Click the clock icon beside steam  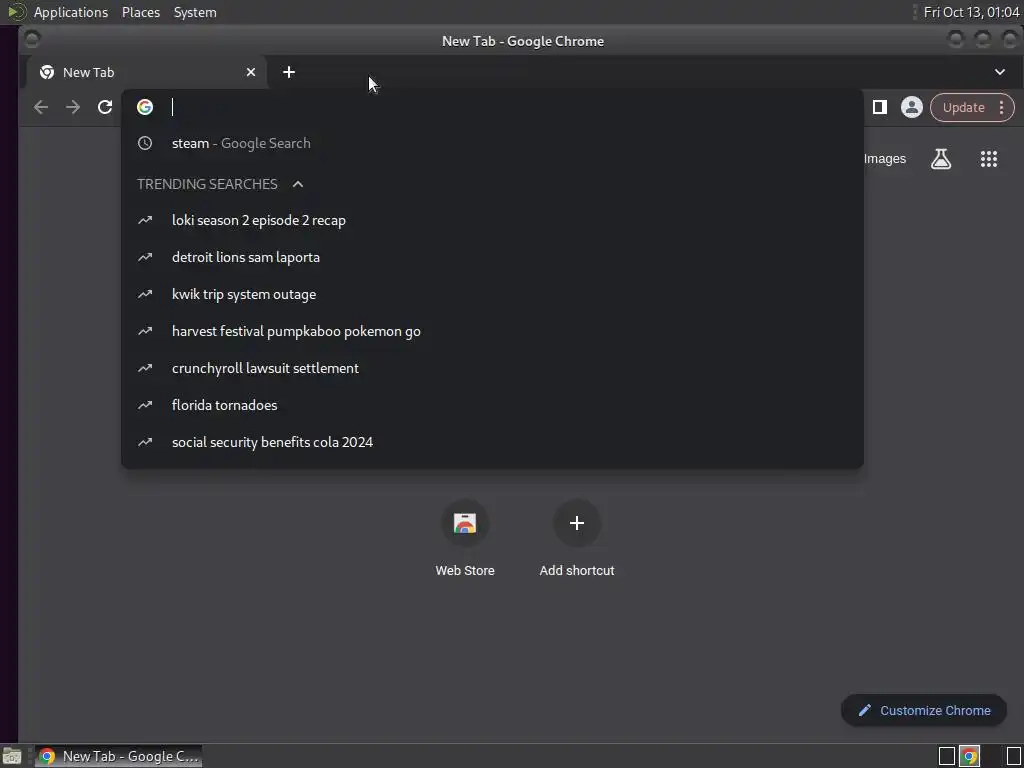(x=145, y=143)
